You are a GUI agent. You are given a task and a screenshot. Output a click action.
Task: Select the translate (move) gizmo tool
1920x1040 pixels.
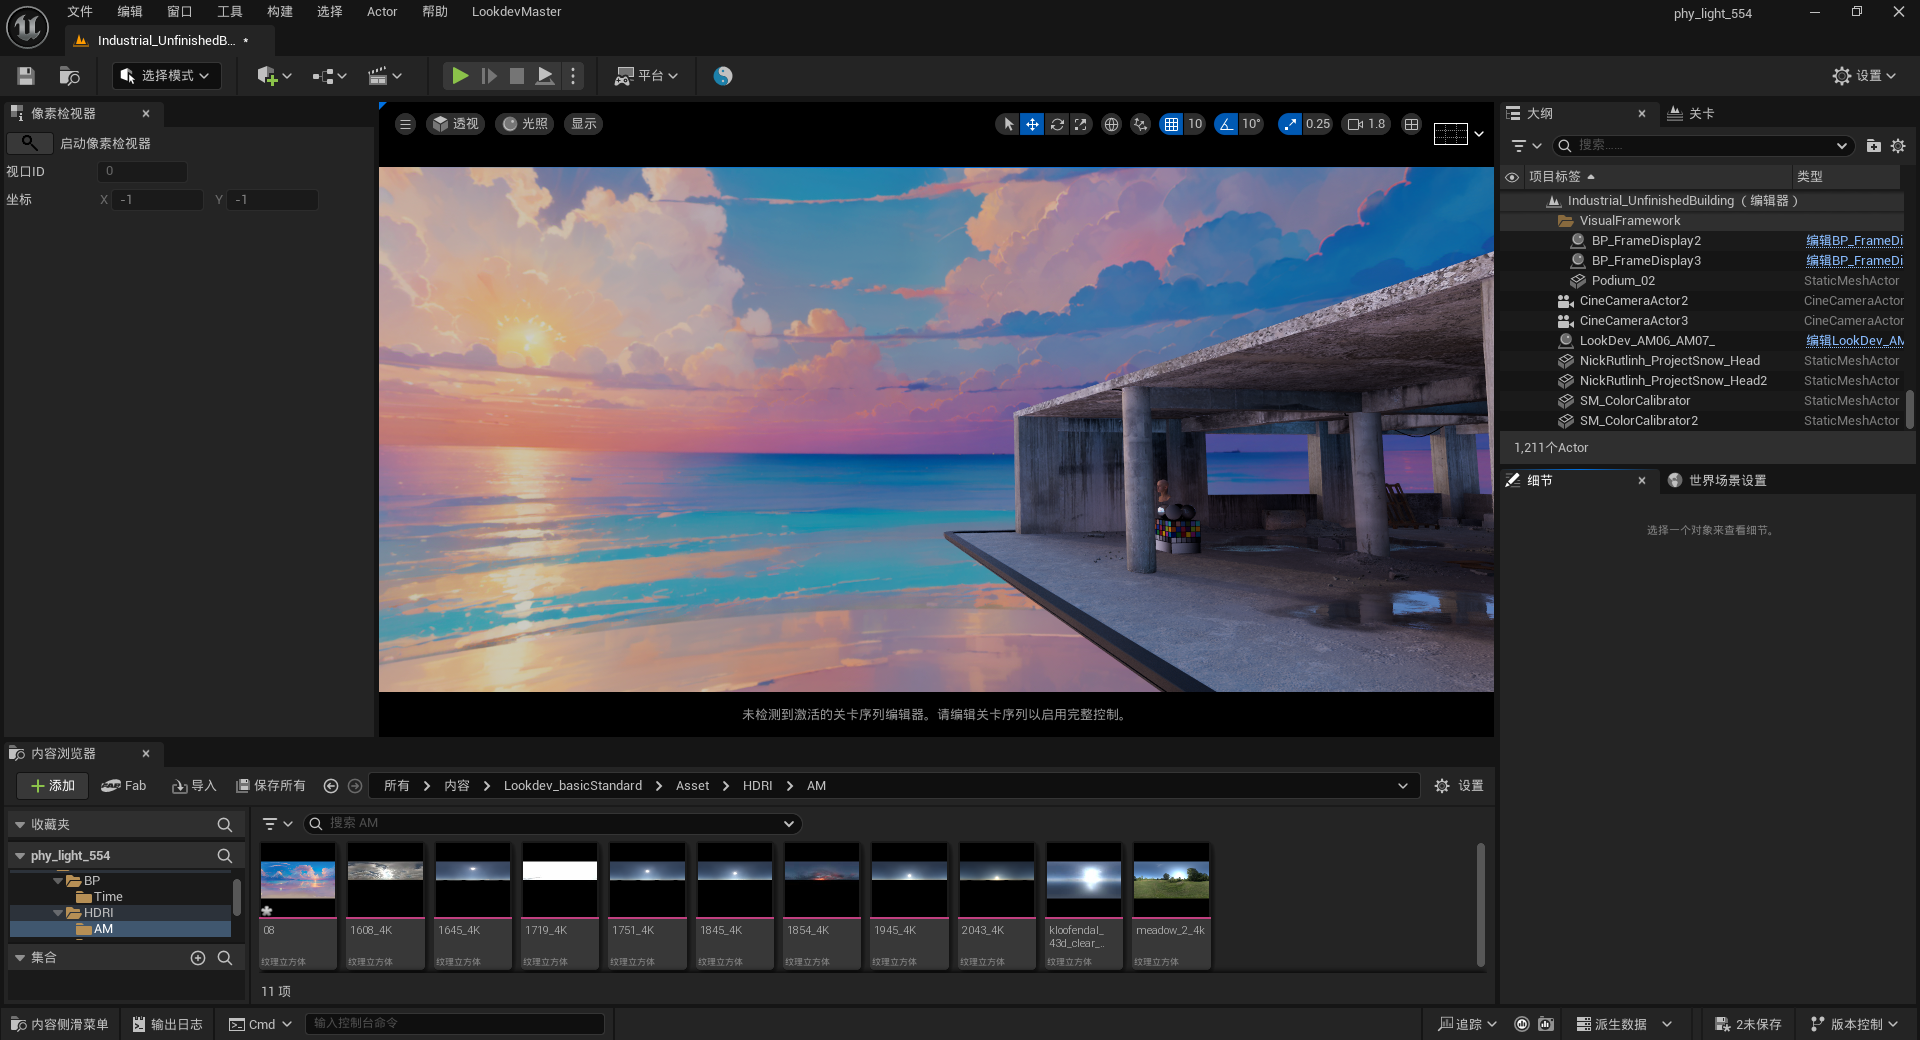tap(1032, 124)
